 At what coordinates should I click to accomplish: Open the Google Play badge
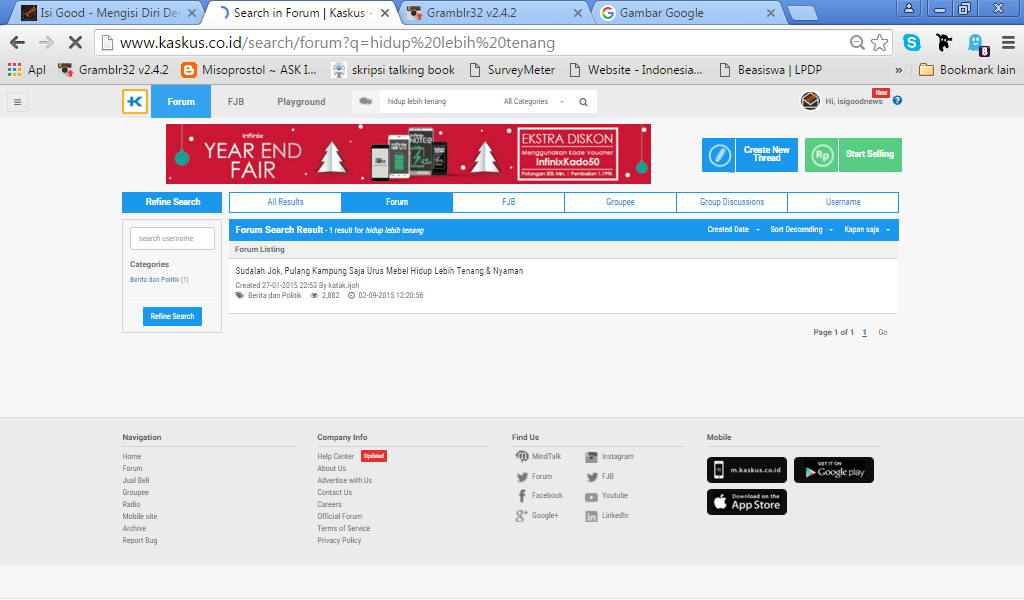pyautogui.click(x=834, y=470)
